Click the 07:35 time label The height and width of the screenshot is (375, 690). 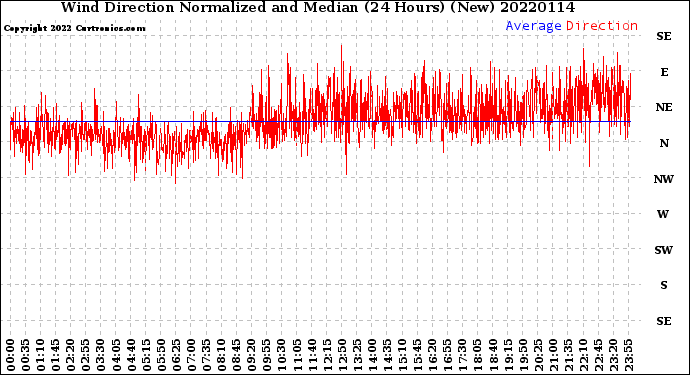pos(206,355)
